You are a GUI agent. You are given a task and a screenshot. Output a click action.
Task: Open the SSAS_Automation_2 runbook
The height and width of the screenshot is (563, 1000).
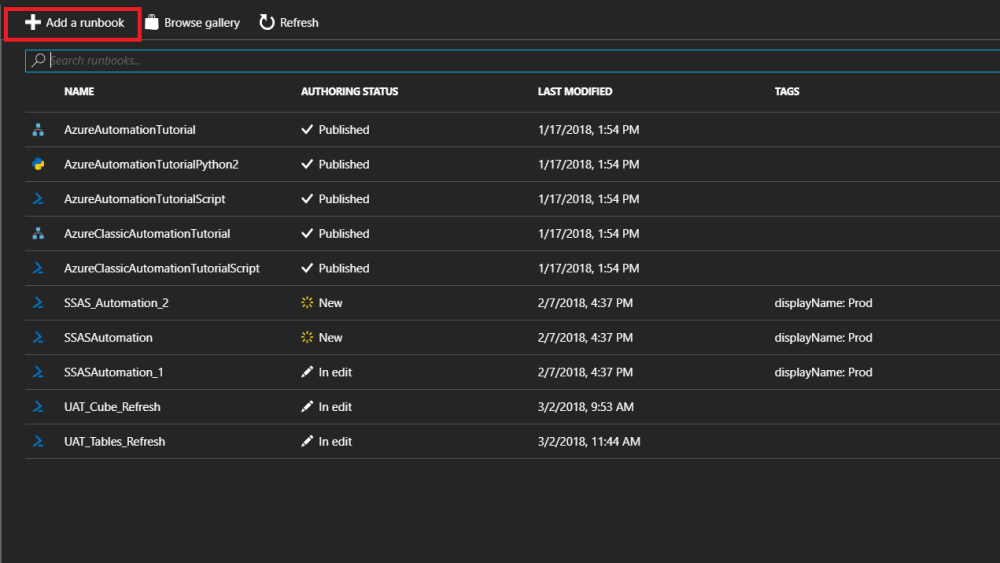(x=109, y=303)
